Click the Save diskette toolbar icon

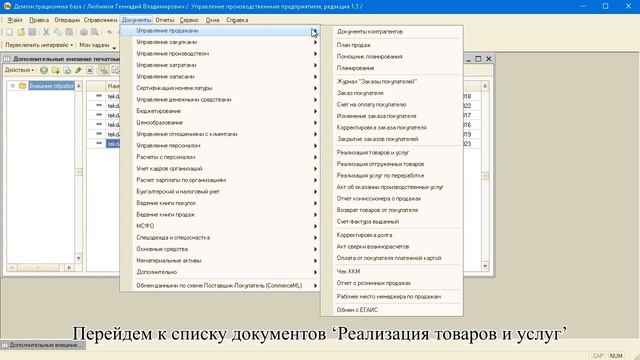[x=32, y=32]
